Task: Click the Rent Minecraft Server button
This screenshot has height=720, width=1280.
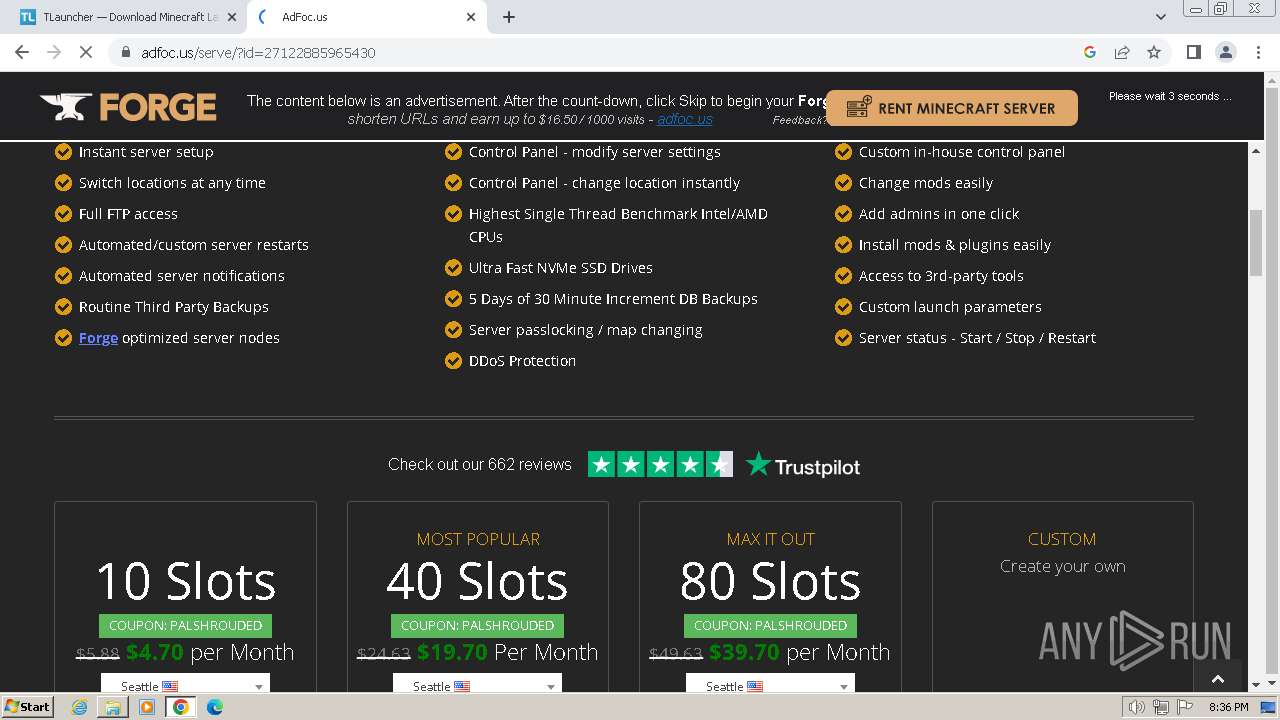Action: coord(951,108)
